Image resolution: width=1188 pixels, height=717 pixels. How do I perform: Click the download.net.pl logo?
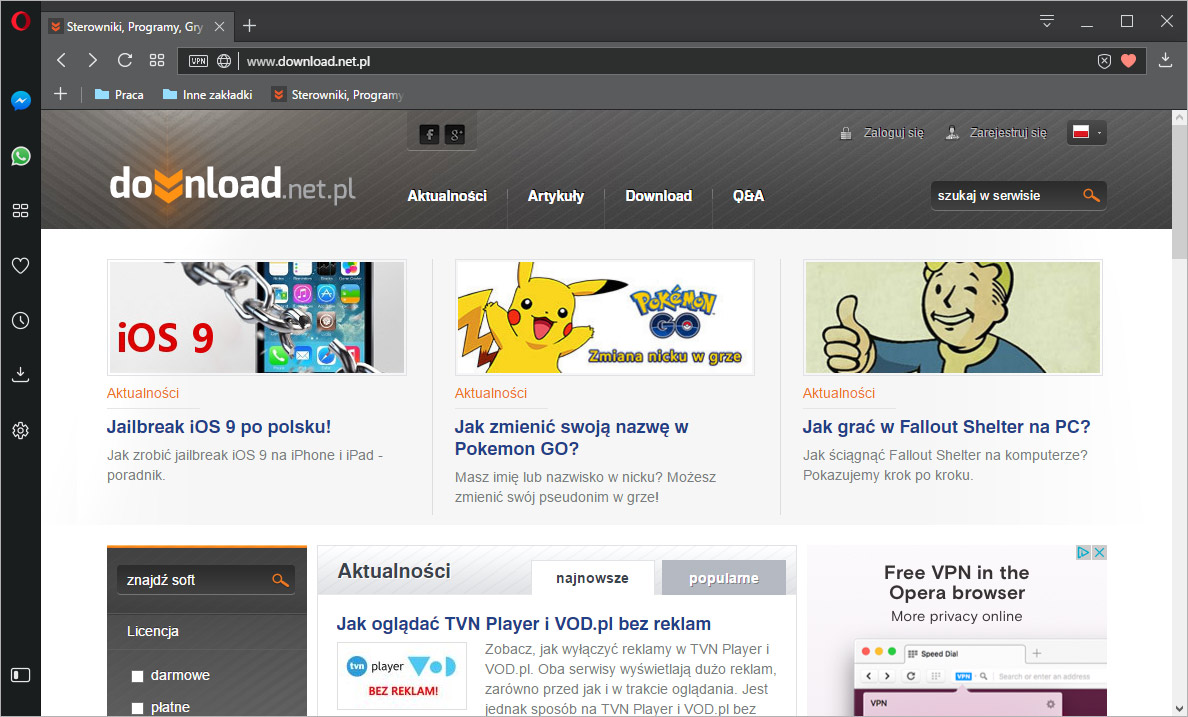[x=232, y=184]
